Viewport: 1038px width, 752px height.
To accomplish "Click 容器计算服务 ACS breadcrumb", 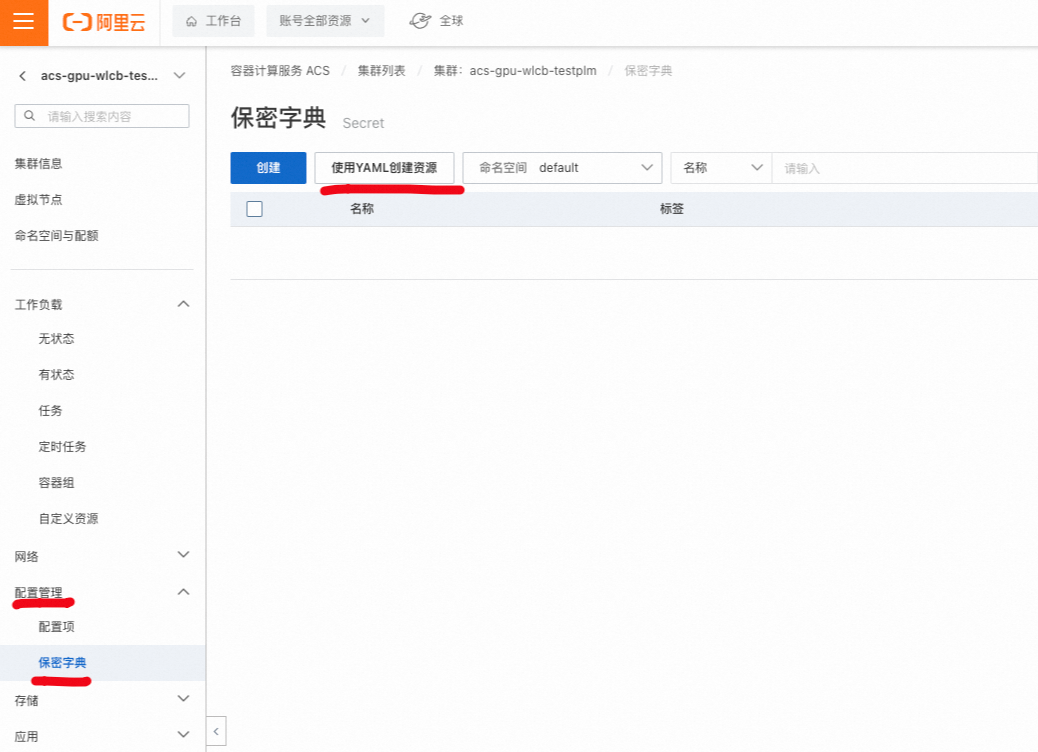I will coord(280,71).
